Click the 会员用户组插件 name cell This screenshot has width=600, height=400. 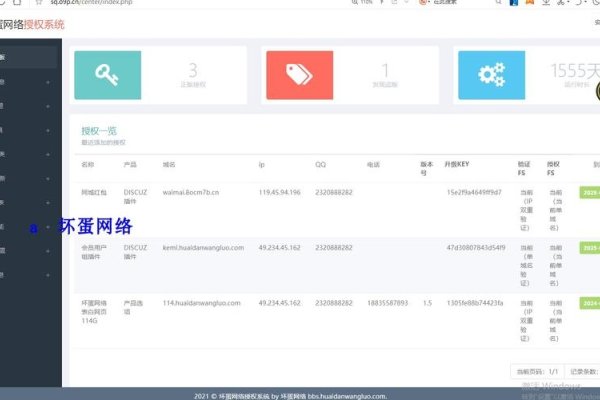[x=94, y=252]
